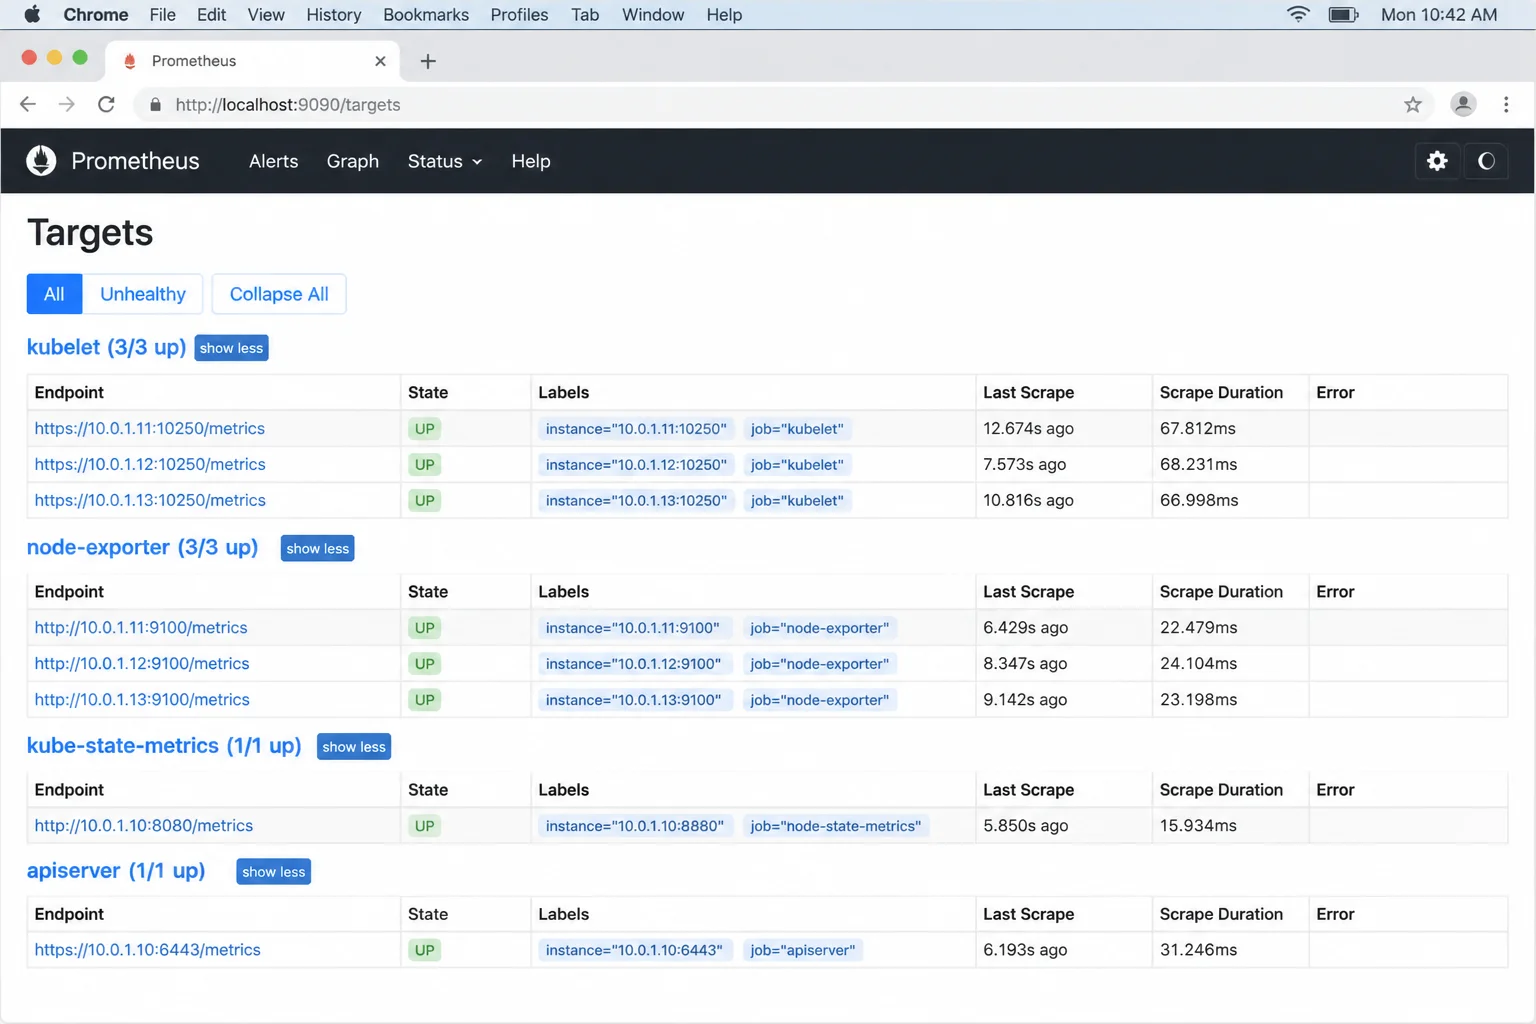The width and height of the screenshot is (1536, 1024).
Task: Open the Chrome profile avatar icon
Action: tap(1463, 104)
